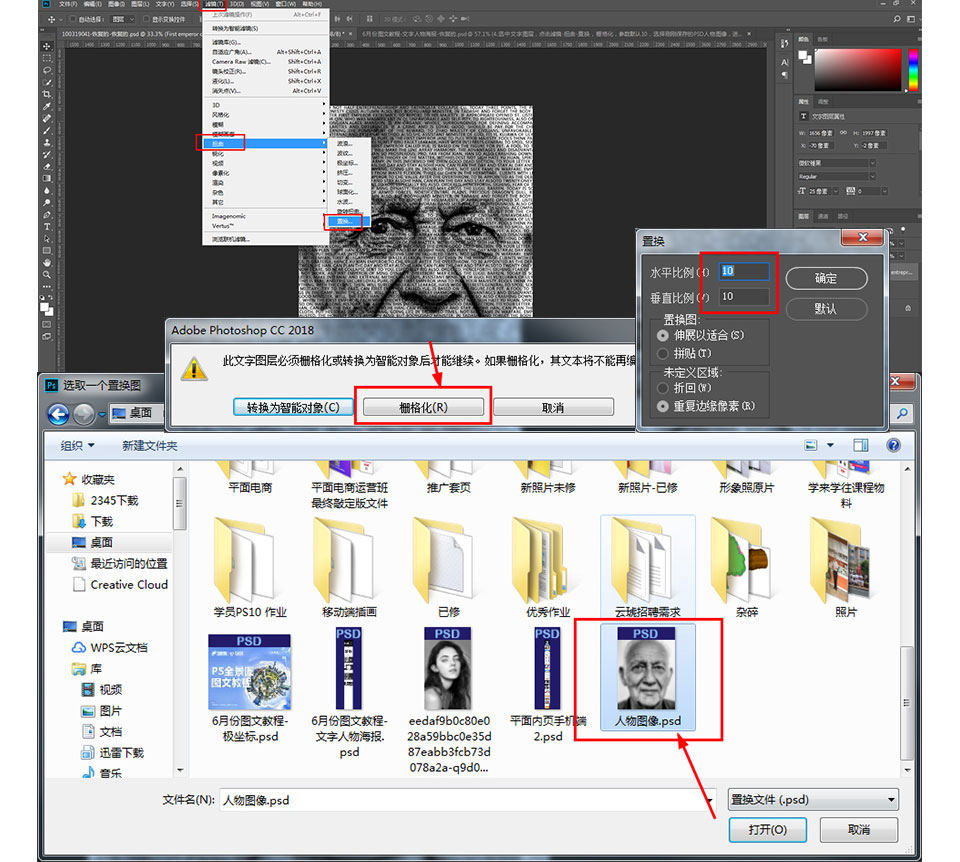This screenshot has width=960, height=862.
Task: Select the Horizontal Type tool
Action: (x=47, y=227)
